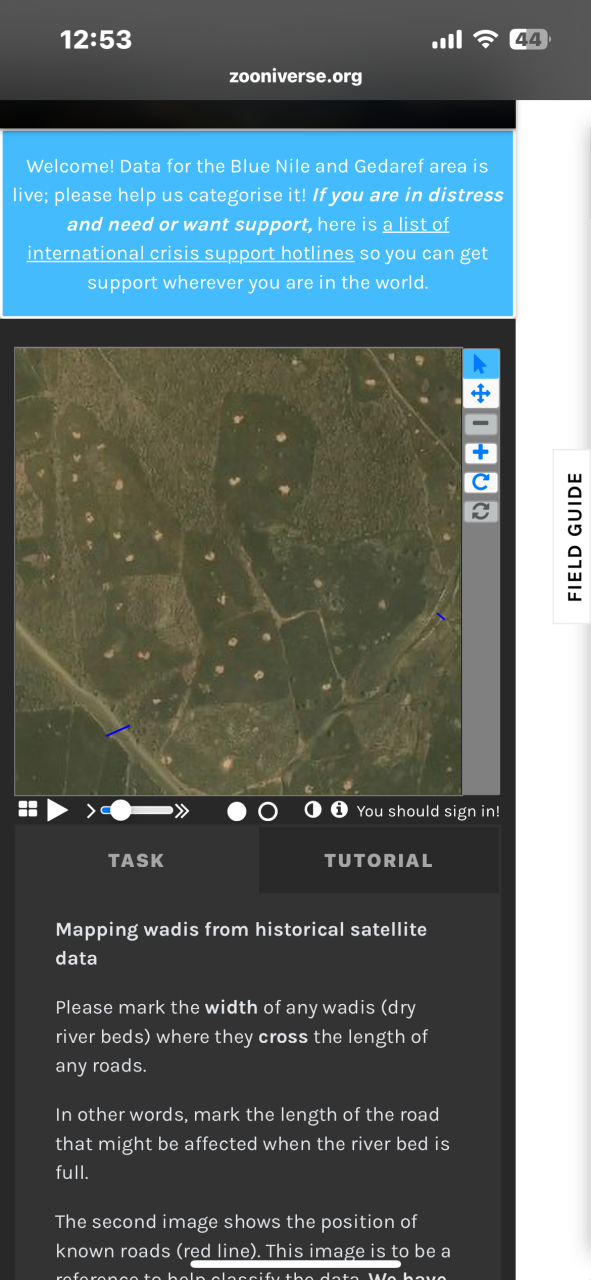Click the short blue mark near the image's right edge
Screen dimensions: 591x1280
point(441,617)
